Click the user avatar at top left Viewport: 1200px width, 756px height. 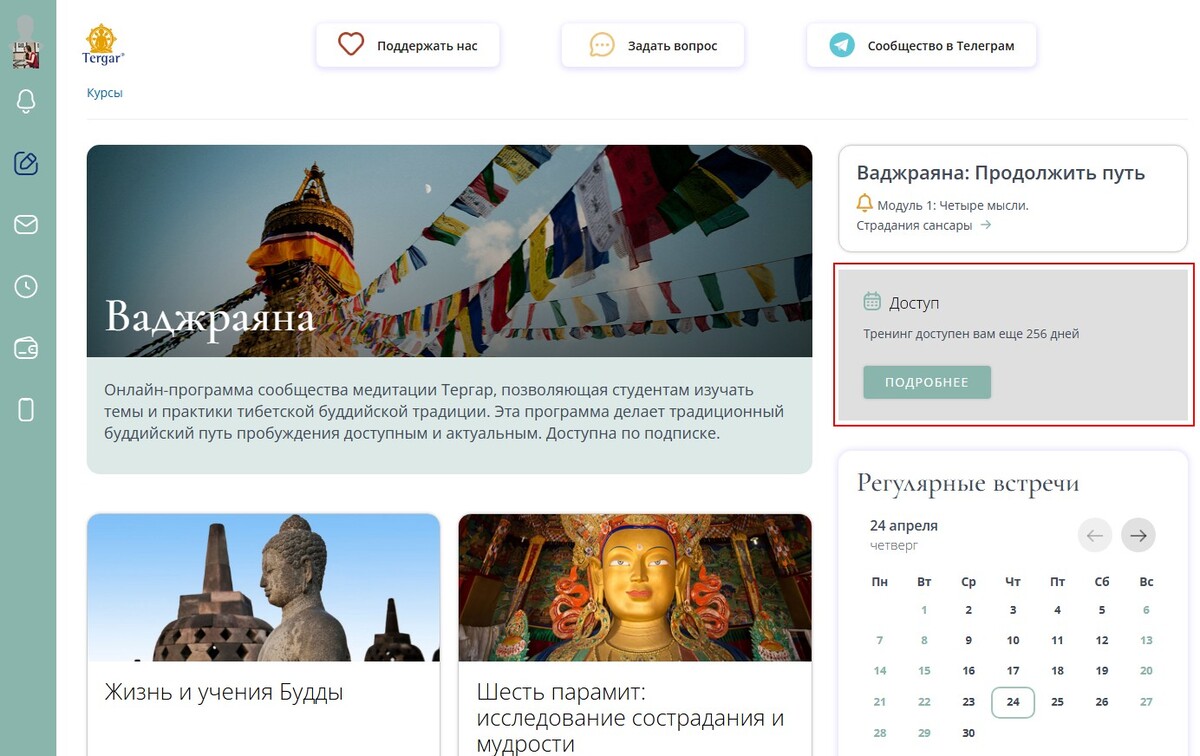point(26,43)
